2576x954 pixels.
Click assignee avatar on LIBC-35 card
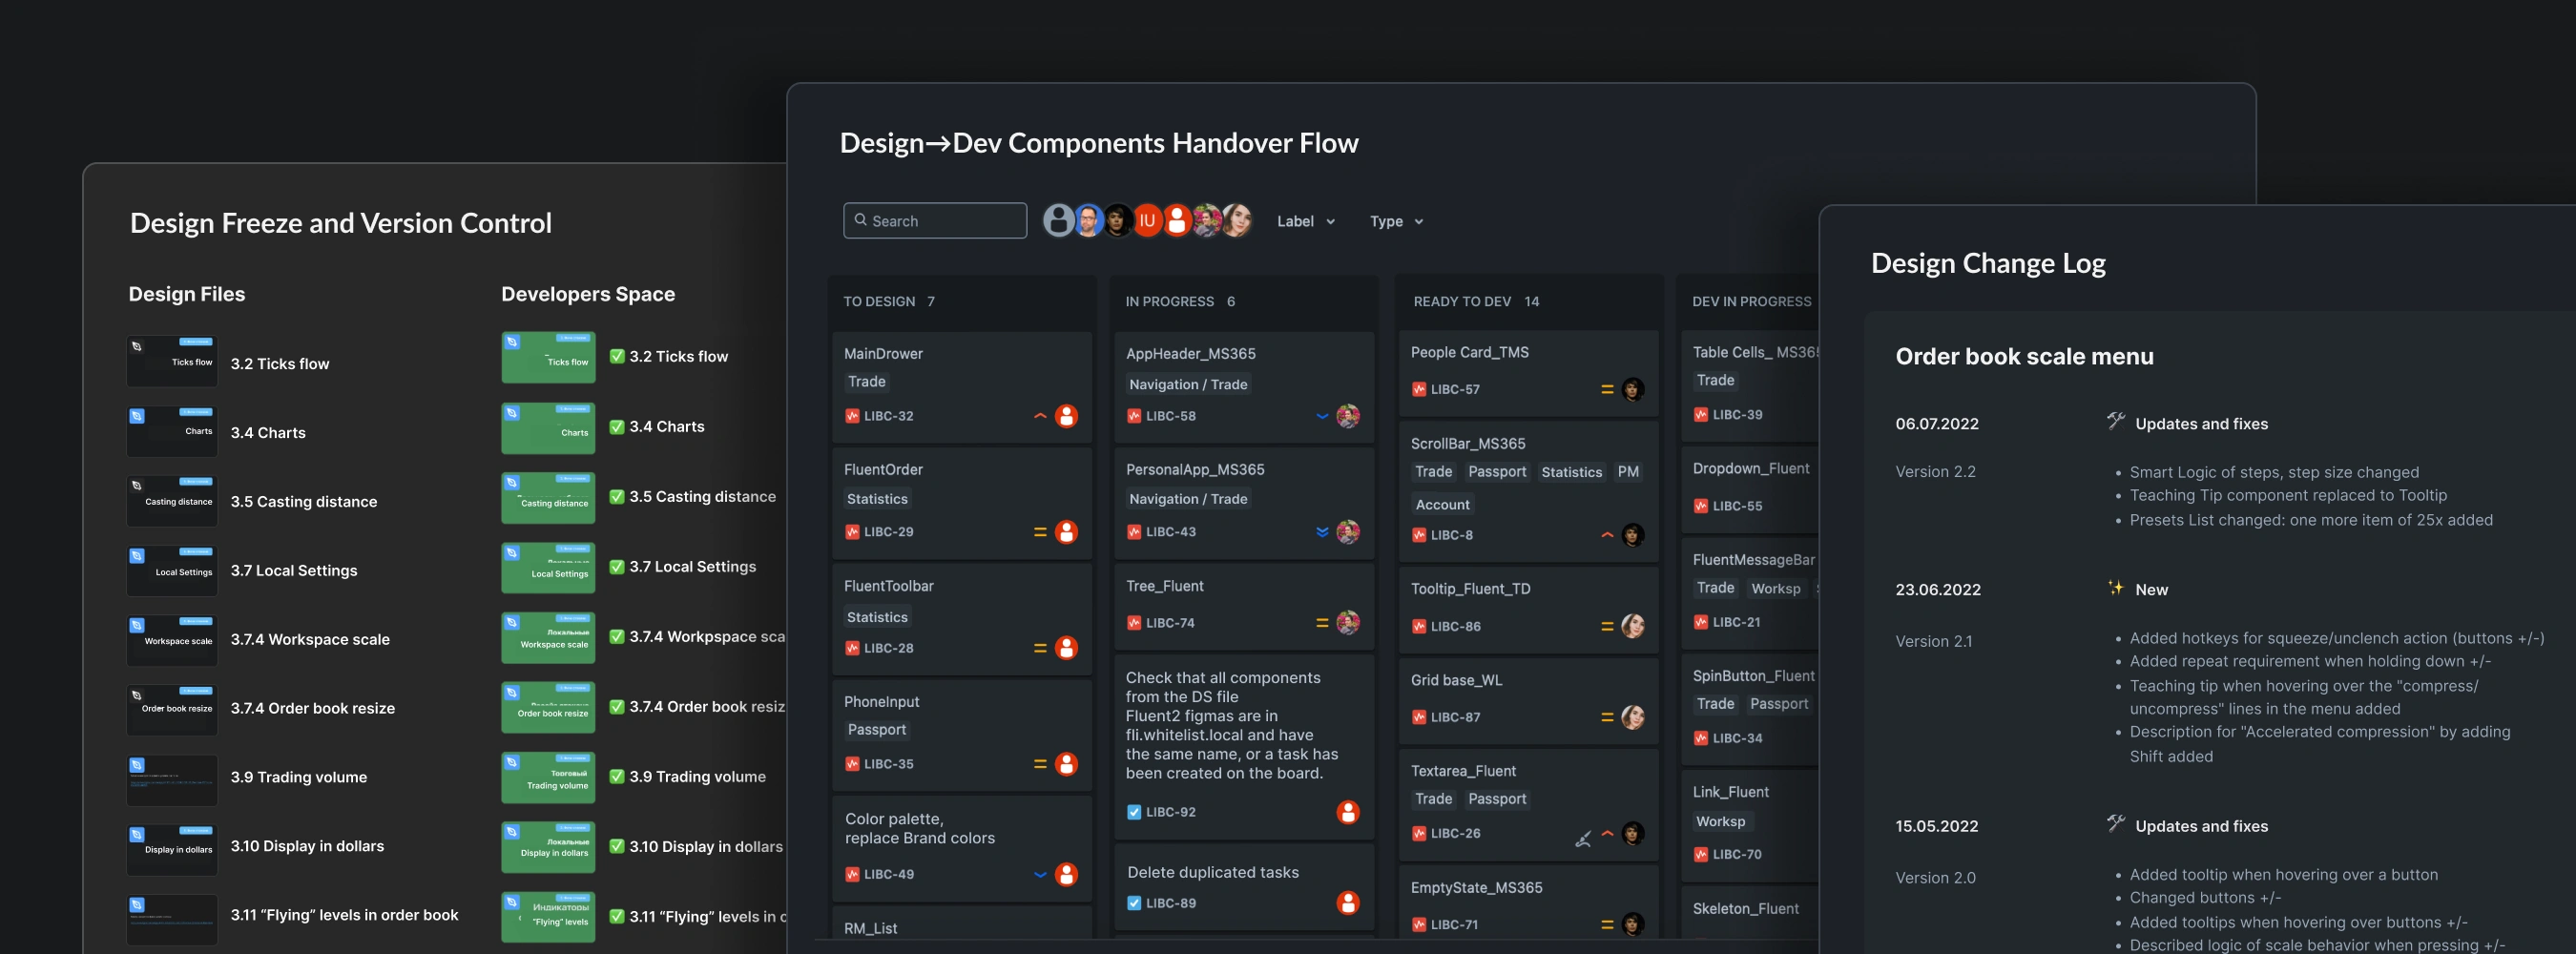(1066, 764)
